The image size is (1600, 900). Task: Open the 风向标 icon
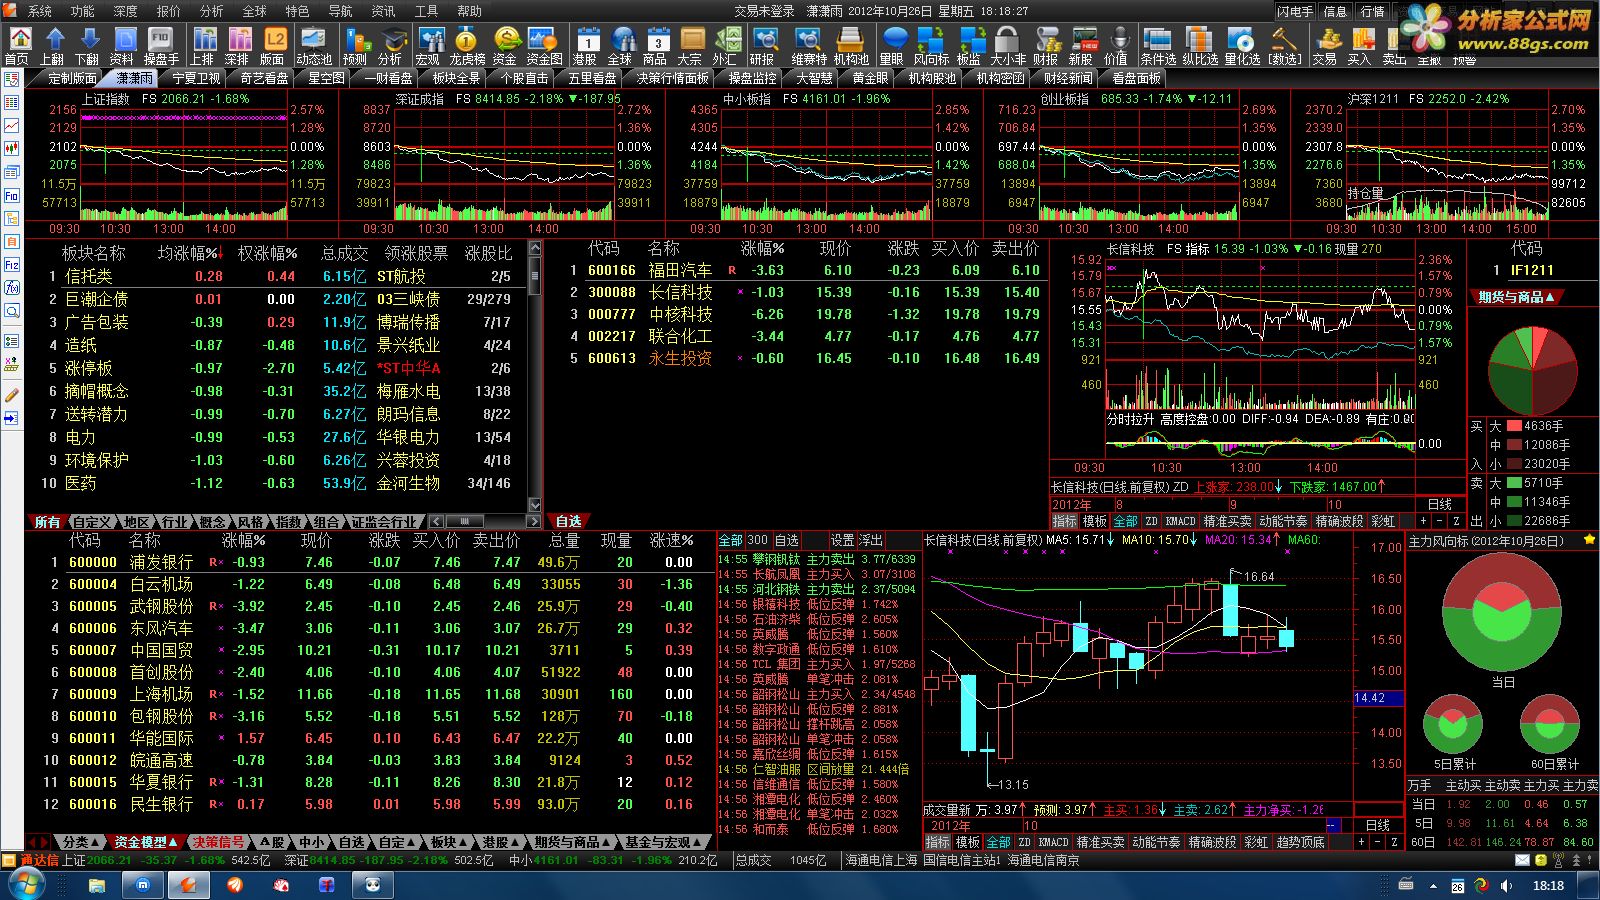(931, 45)
